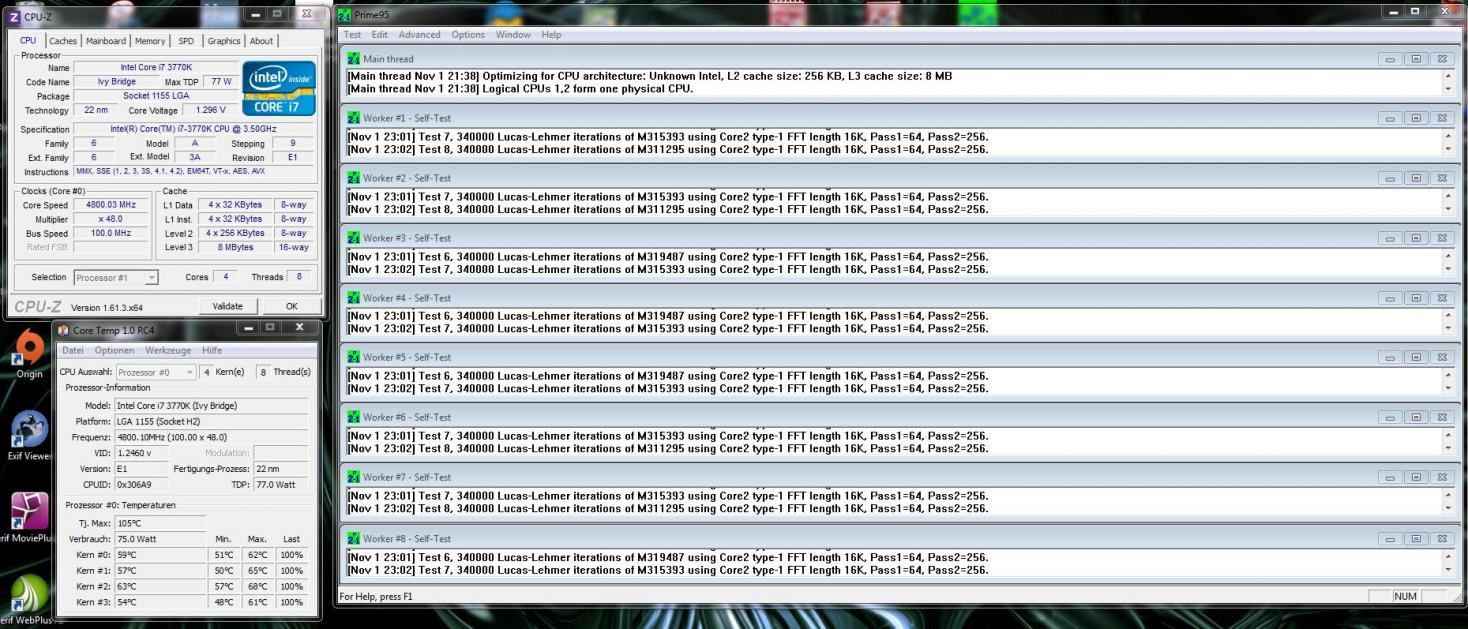Image resolution: width=1468 pixels, height=629 pixels.
Task: Click the NUM indicator in Prime95 status bar
Action: click(x=1405, y=596)
